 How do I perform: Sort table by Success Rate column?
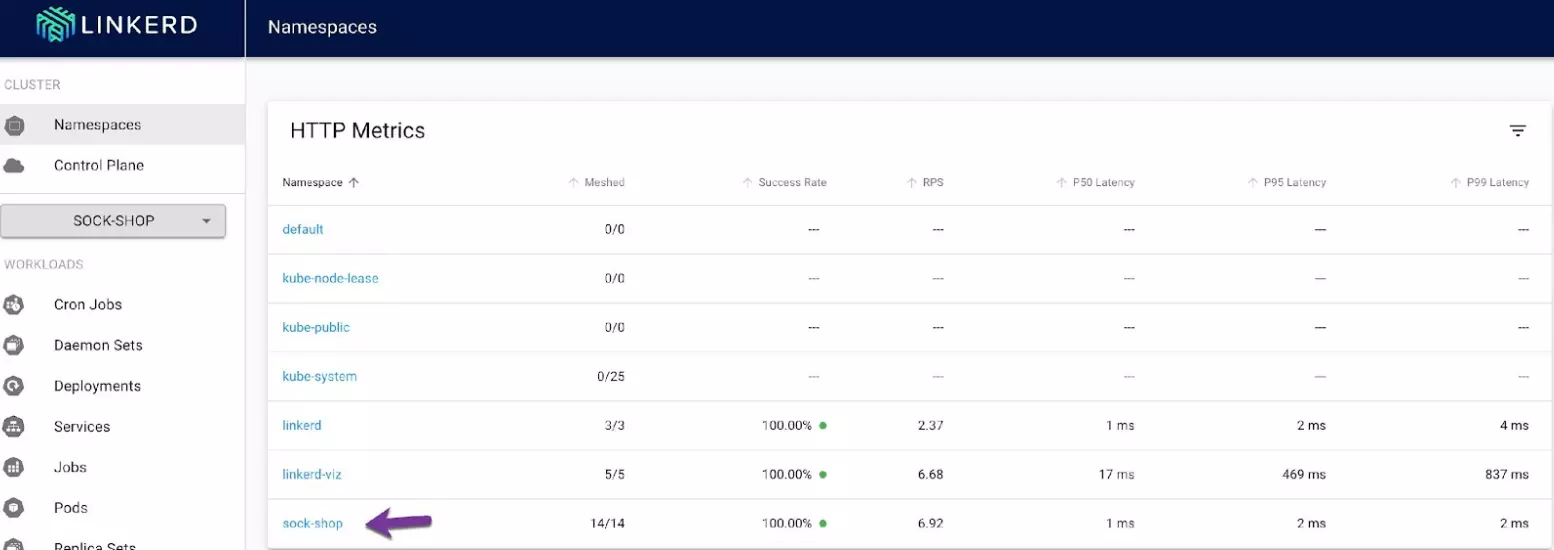(x=784, y=182)
